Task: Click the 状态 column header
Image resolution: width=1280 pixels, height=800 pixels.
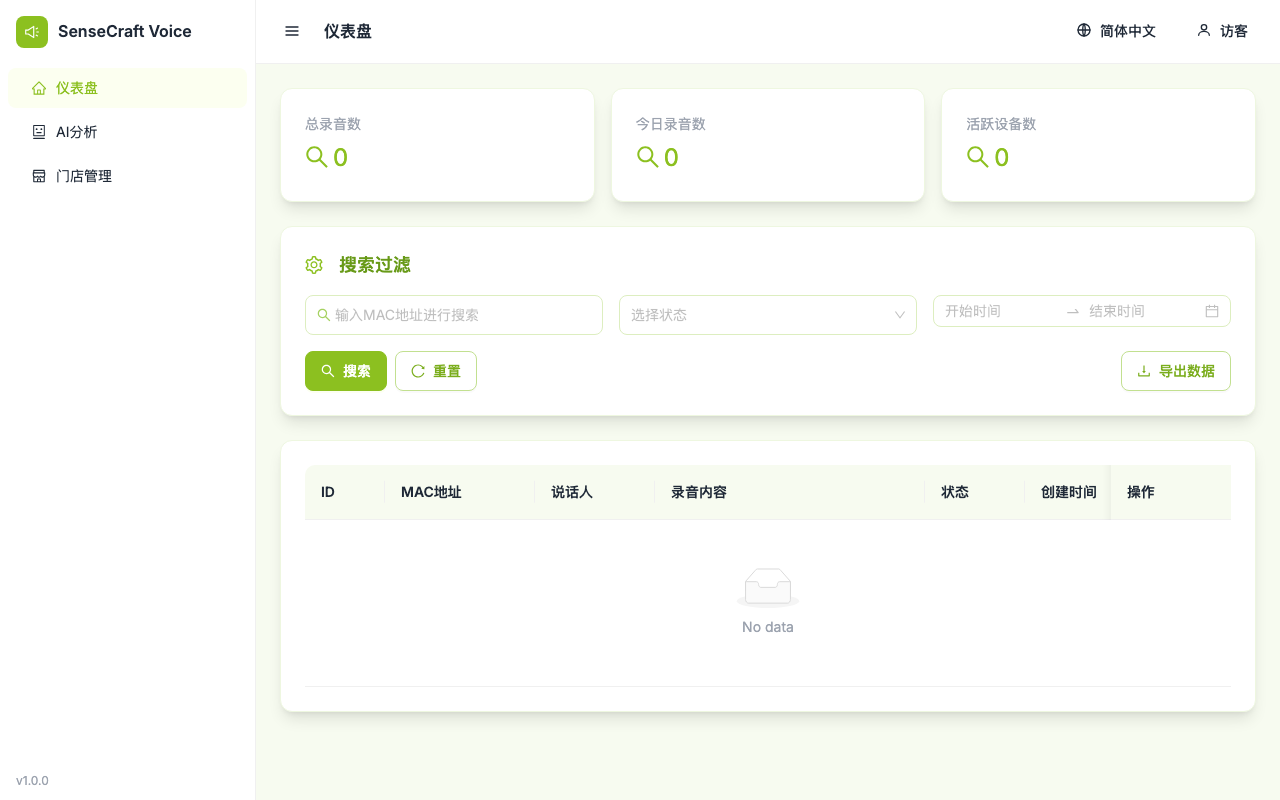Action: click(x=975, y=492)
